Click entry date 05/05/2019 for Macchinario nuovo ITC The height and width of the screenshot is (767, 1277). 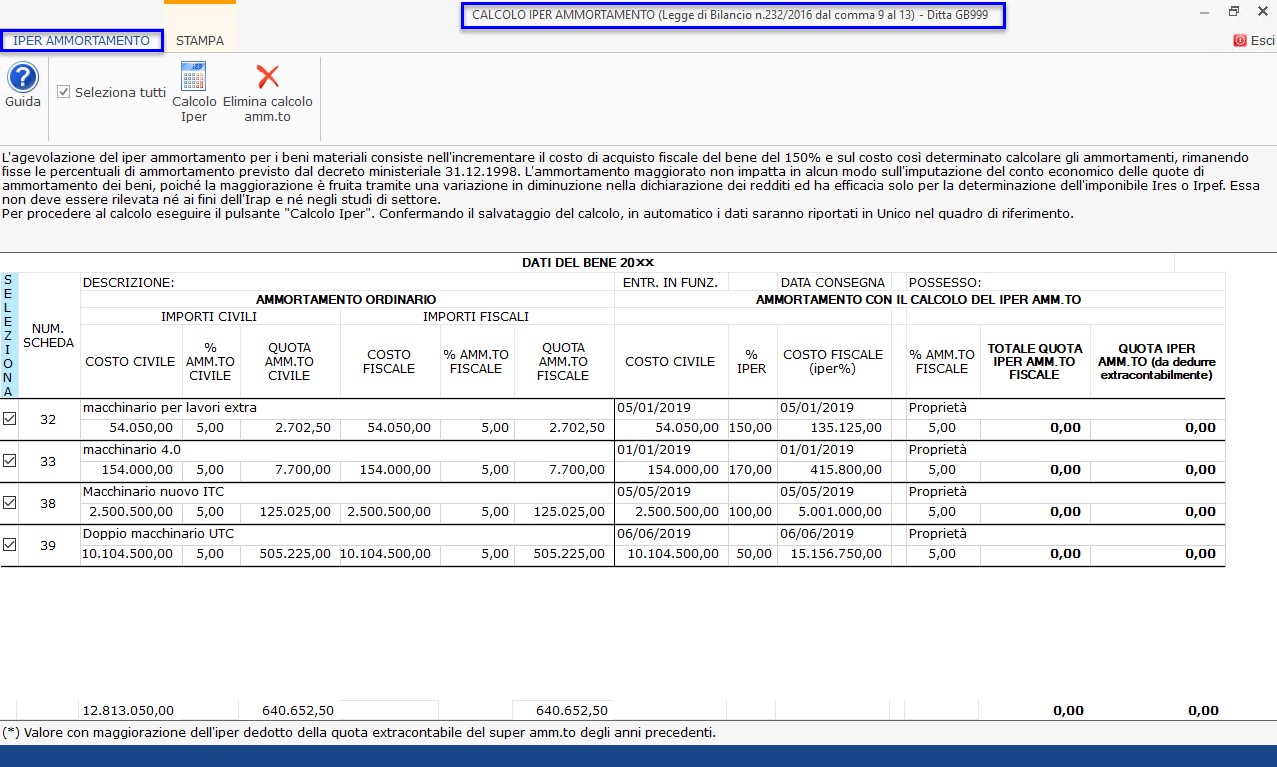coord(654,491)
